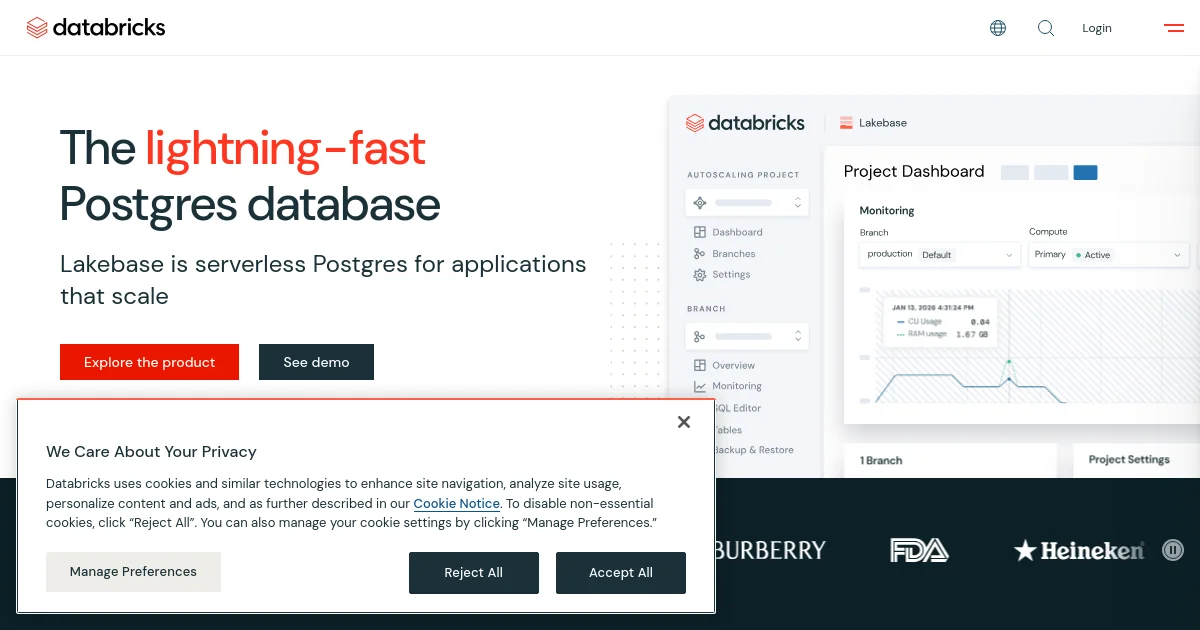Close the privacy cookie banner
This screenshot has height=630, width=1200.
click(x=684, y=422)
